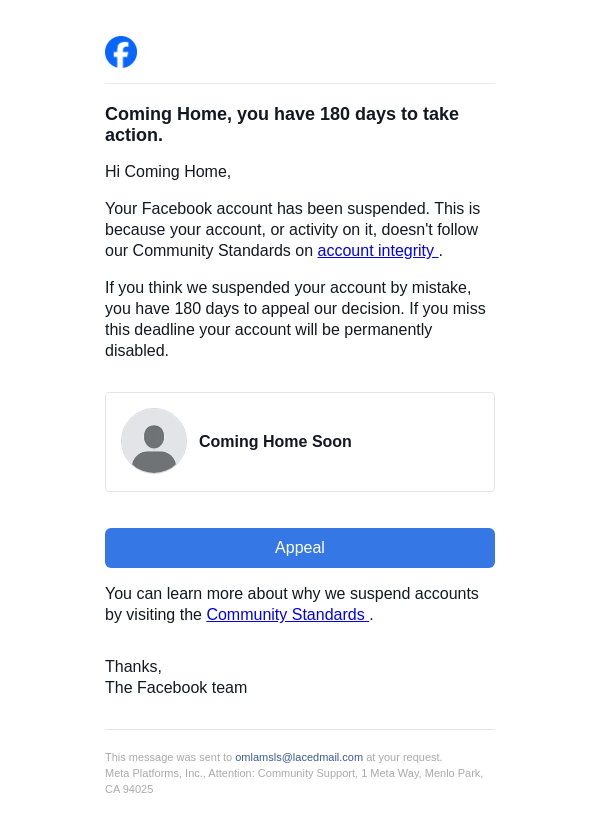Click the Meta Platforms mailing address text

pos(294,773)
